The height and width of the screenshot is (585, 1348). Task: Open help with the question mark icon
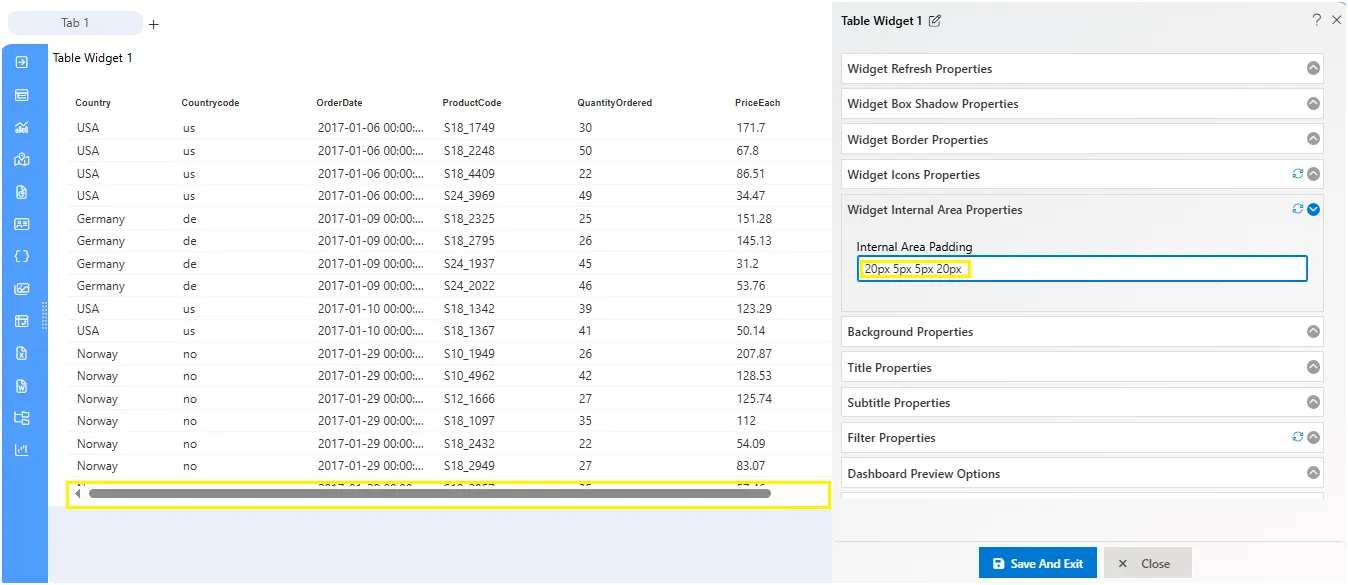(1316, 20)
